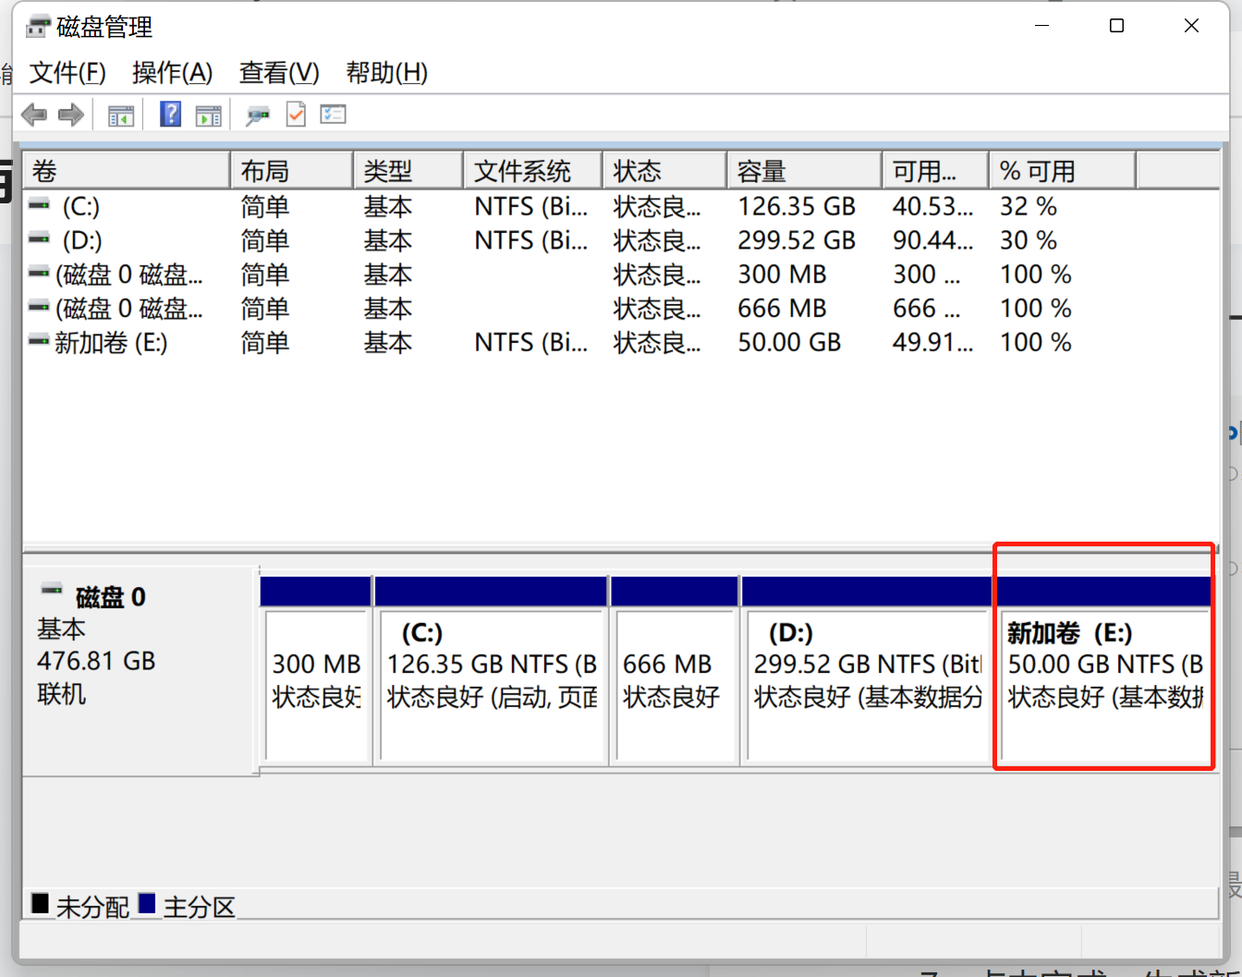Click the 32 % free cell
The width and height of the screenshot is (1242, 977).
coord(1029,206)
